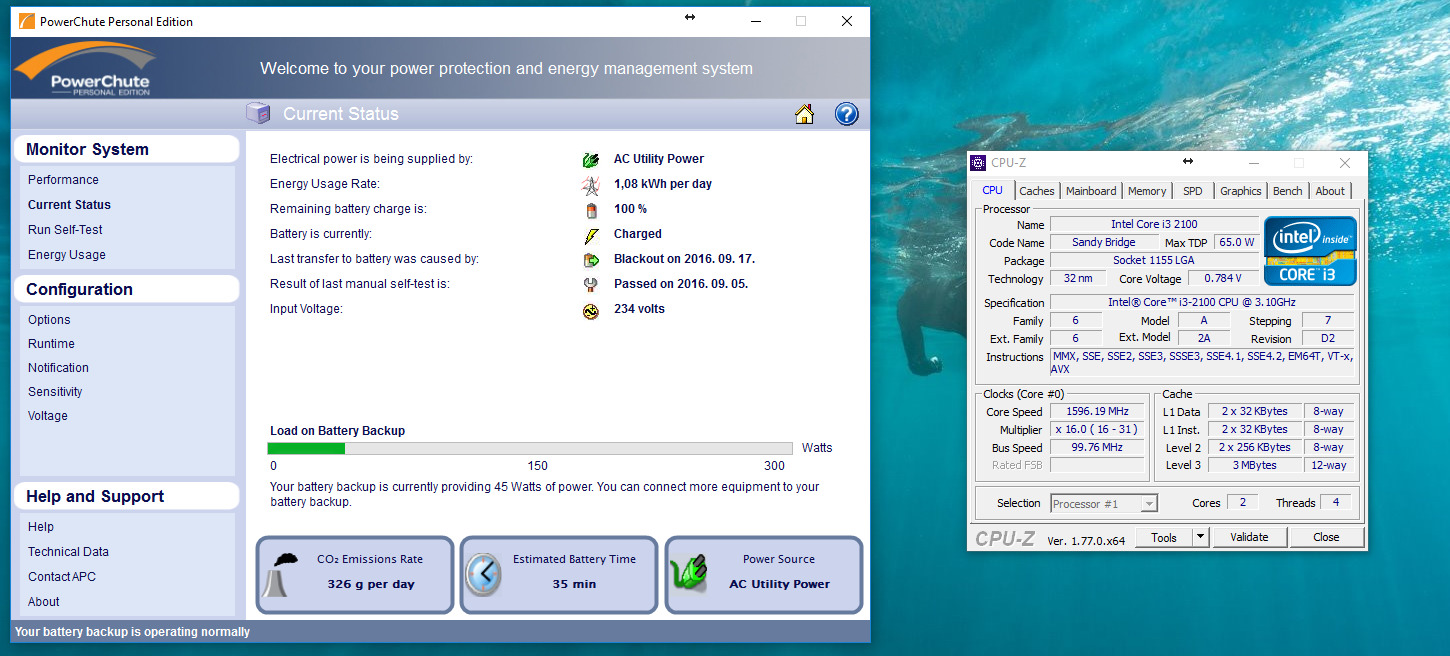Viewport: 1450px width, 656px height.
Task: Click the Energy Usage Rate tower icon
Action: (x=591, y=184)
